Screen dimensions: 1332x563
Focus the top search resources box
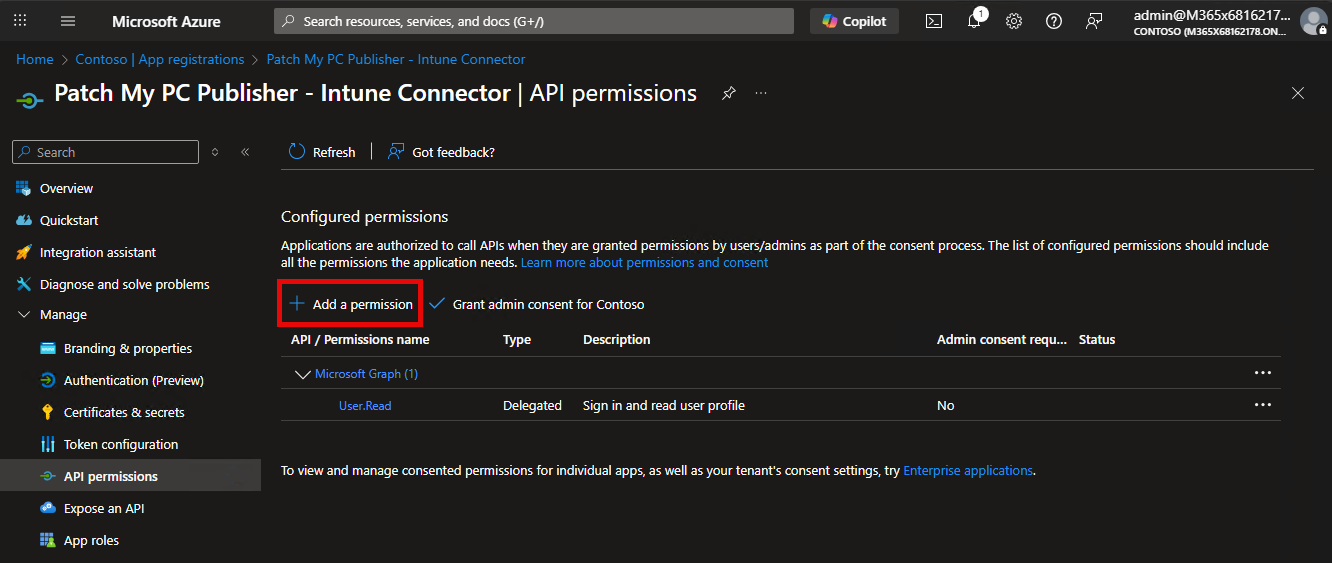coord(534,21)
